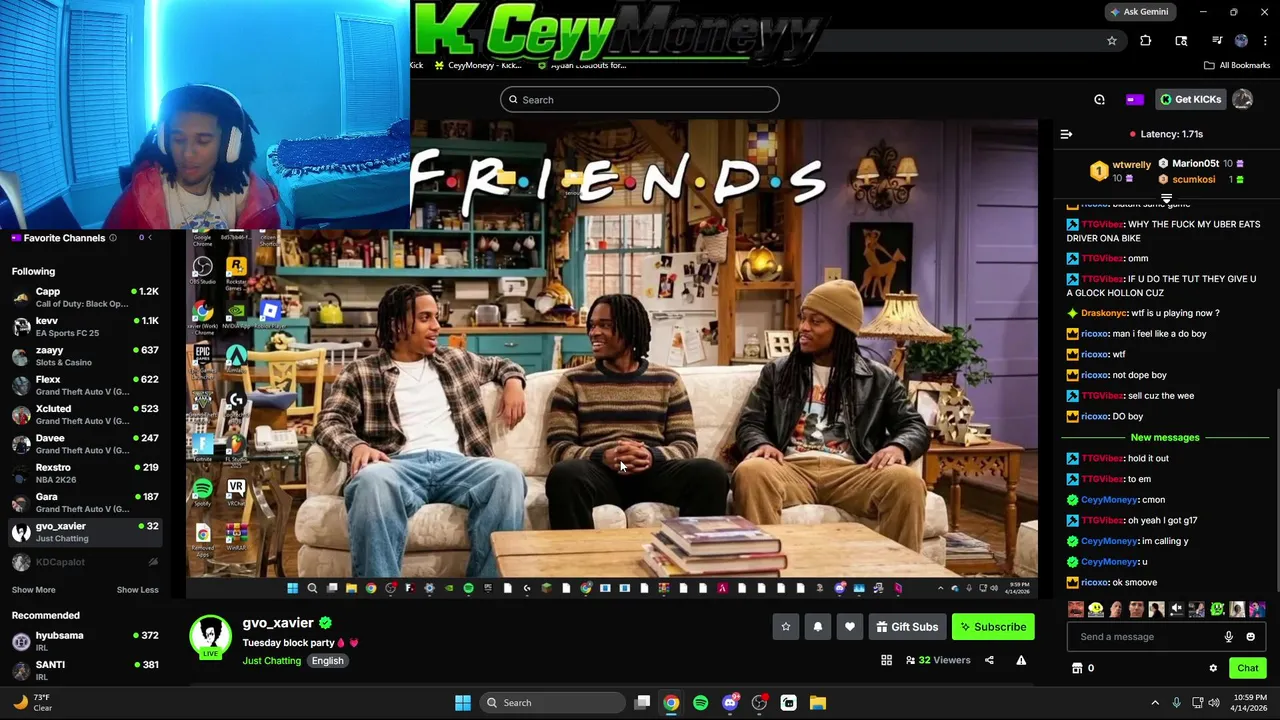Open Chrome extensions puzzle icon
Screen dimensions: 1280x720
[1146, 41]
